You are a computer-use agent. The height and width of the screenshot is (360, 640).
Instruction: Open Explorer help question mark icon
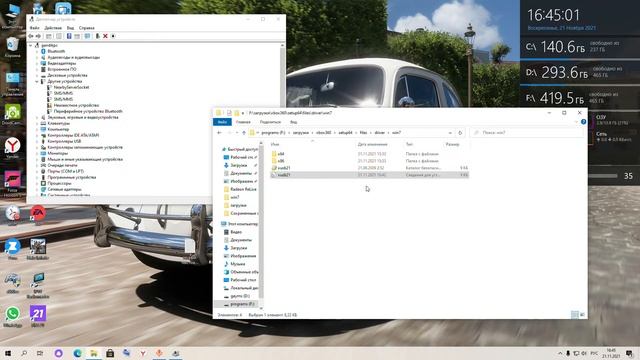[x=583, y=122]
